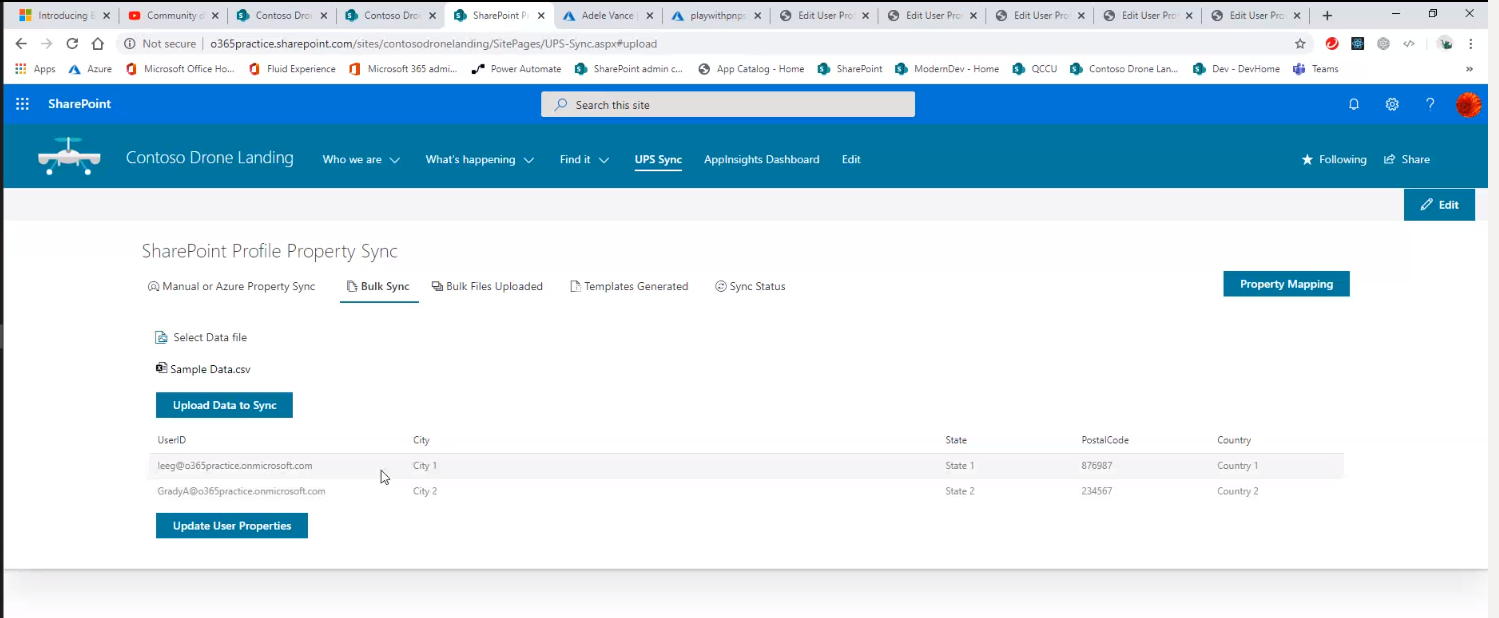Open the notifications bell
This screenshot has height=618, width=1499.
(1353, 104)
